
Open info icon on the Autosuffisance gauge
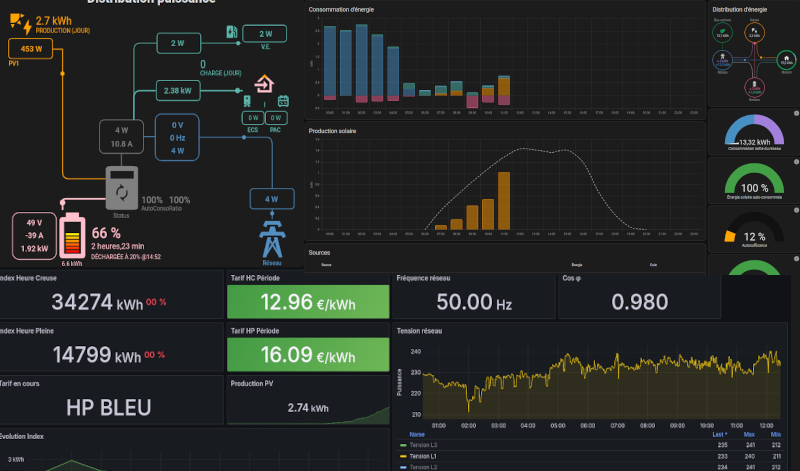796,210
